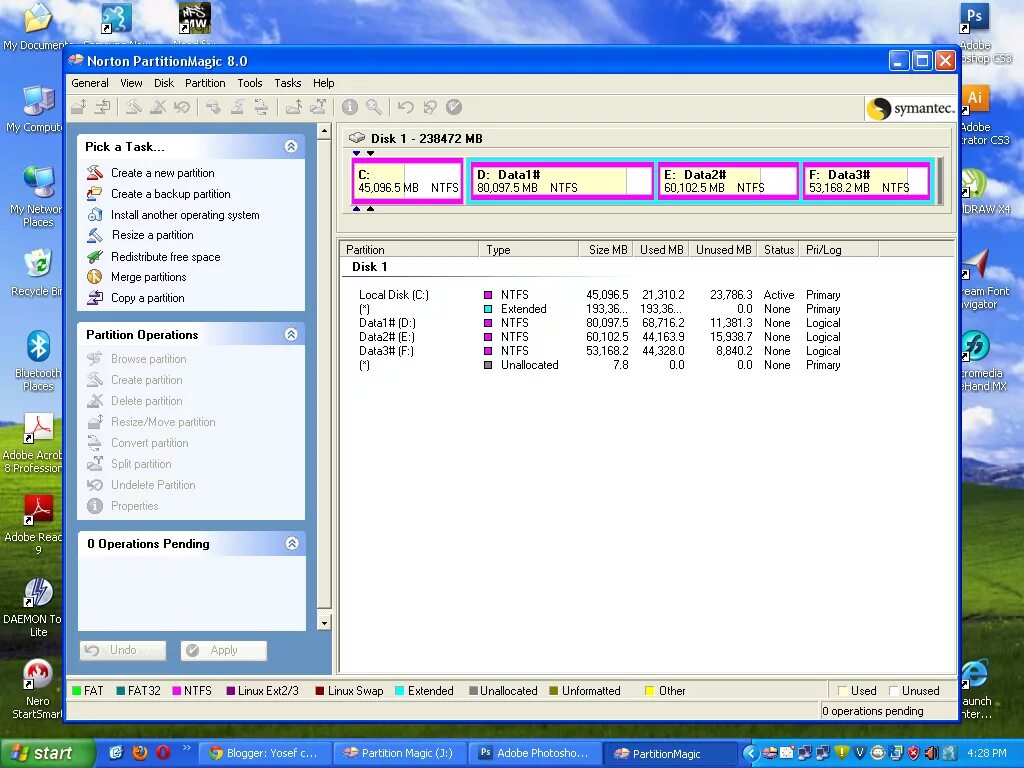Toggle the Used legend checkbox

pos(842,691)
